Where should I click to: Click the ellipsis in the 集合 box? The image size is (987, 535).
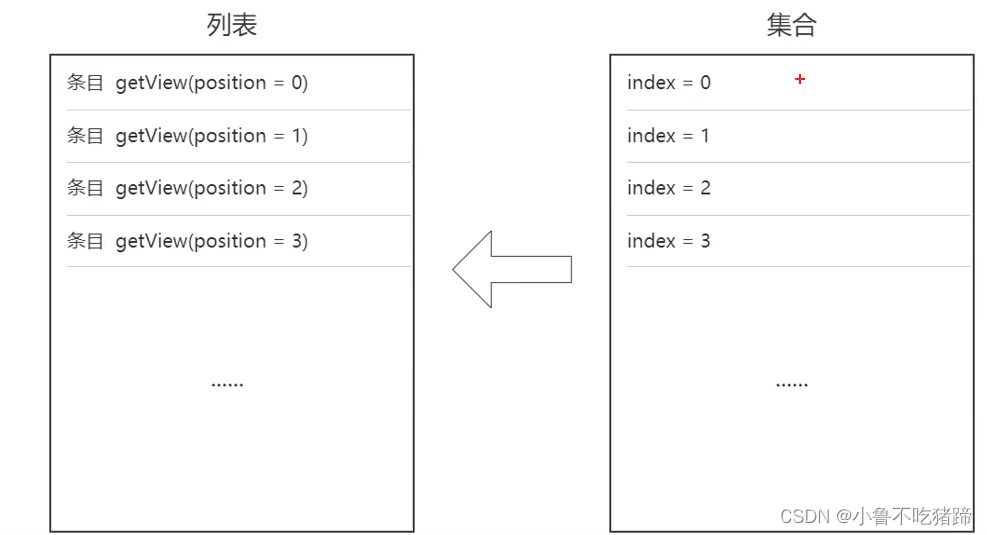791,384
